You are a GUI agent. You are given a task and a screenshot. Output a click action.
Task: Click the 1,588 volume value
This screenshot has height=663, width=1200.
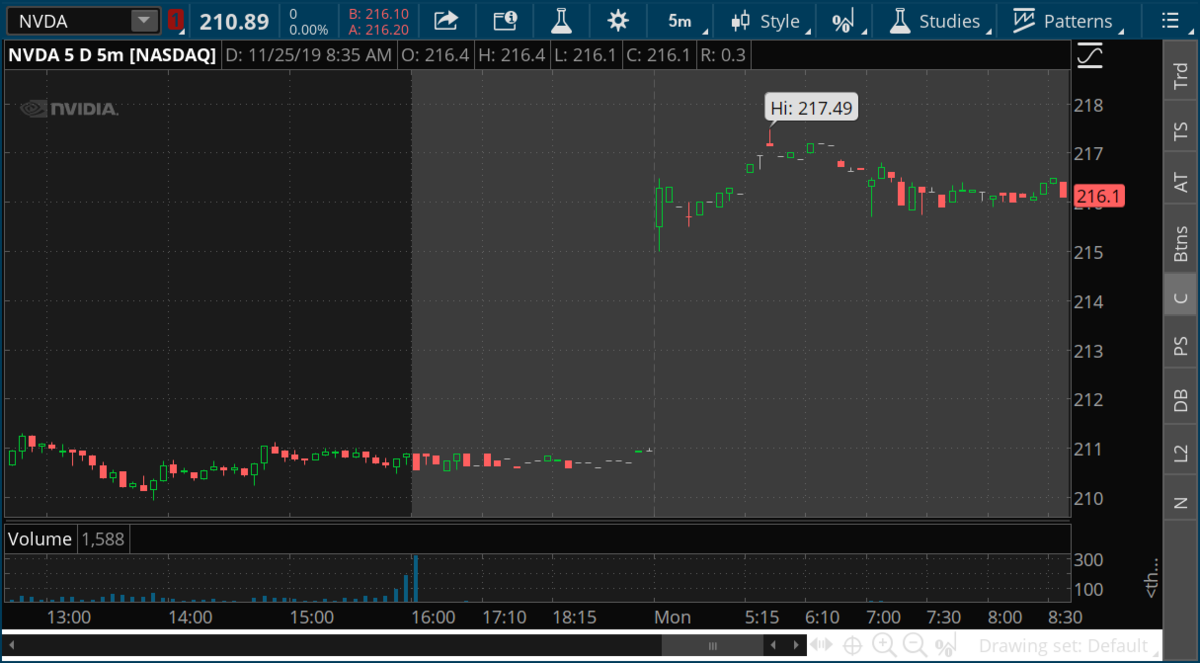103,539
